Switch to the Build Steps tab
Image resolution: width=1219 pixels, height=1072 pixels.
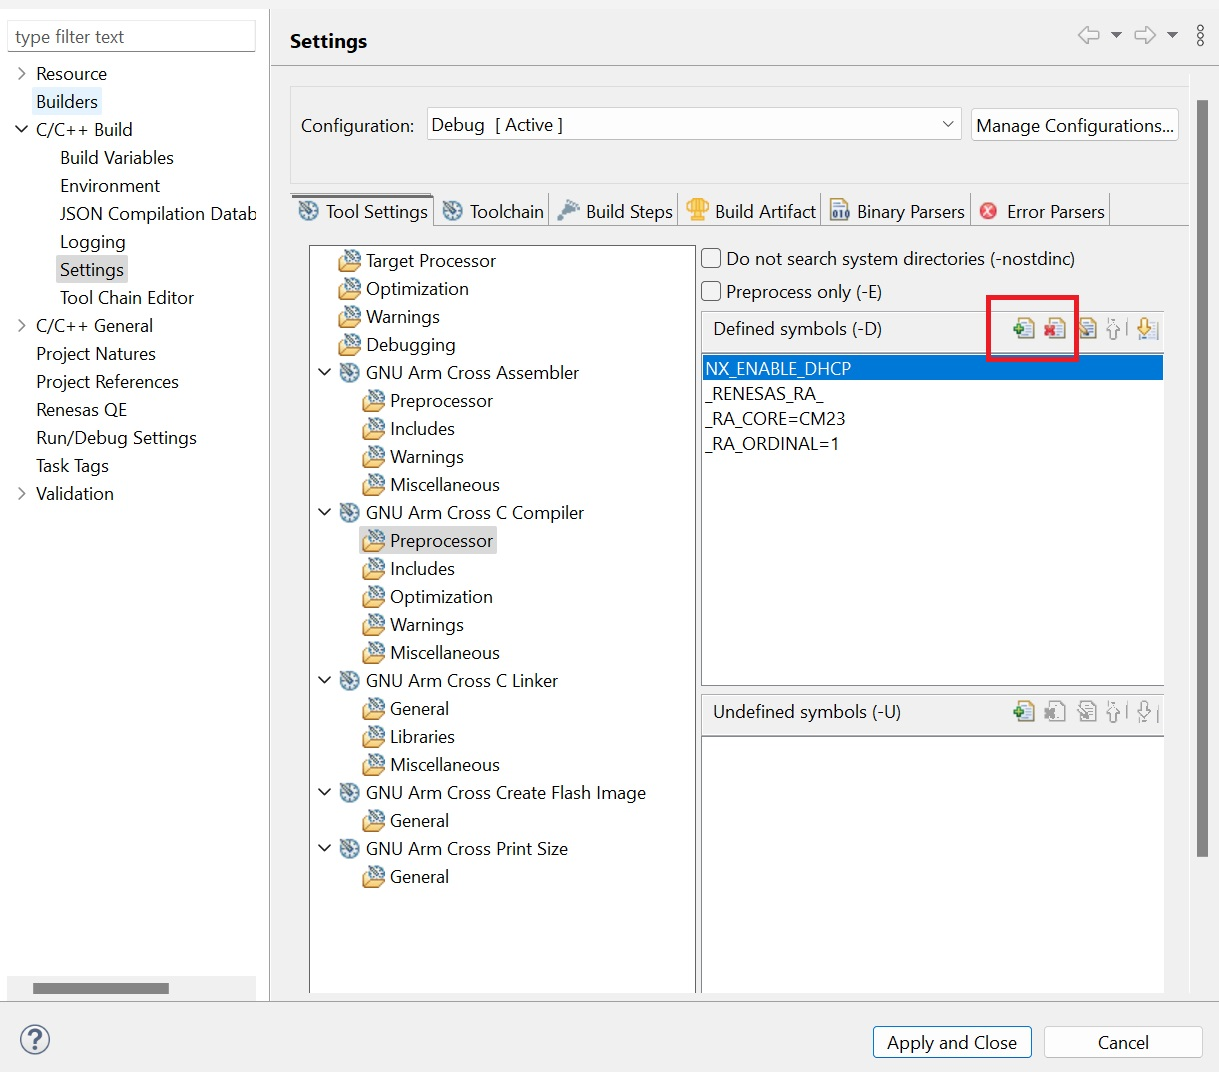(x=614, y=211)
